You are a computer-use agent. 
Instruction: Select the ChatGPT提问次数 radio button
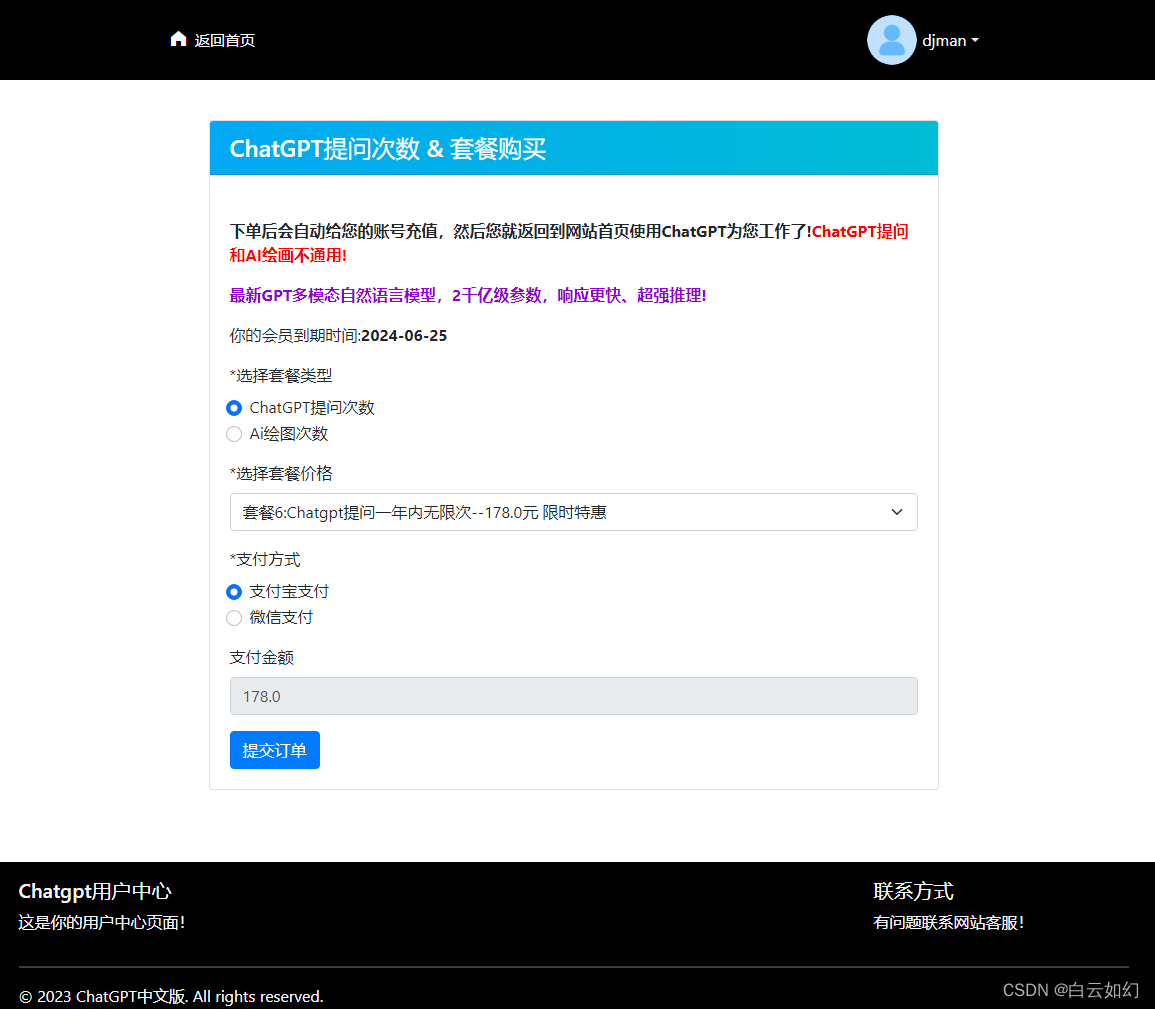(x=234, y=408)
